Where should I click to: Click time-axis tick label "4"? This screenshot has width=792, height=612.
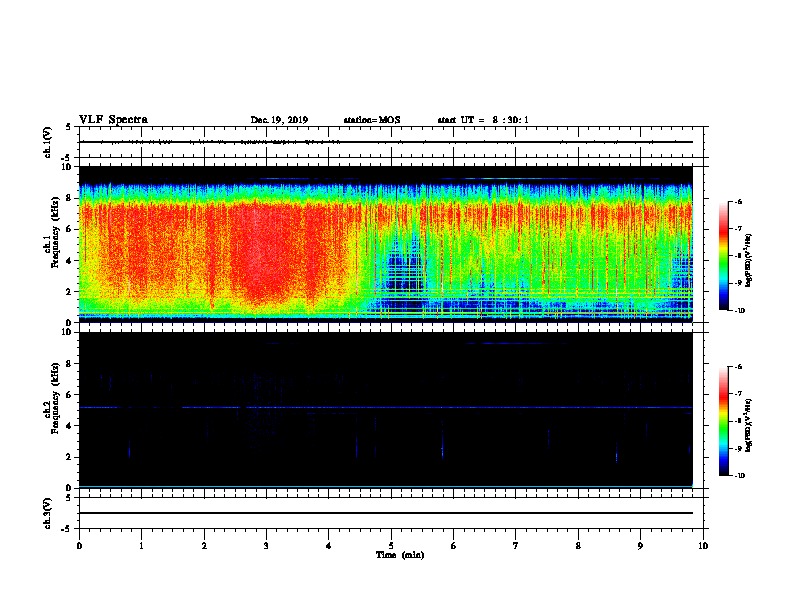pyautogui.click(x=329, y=546)
